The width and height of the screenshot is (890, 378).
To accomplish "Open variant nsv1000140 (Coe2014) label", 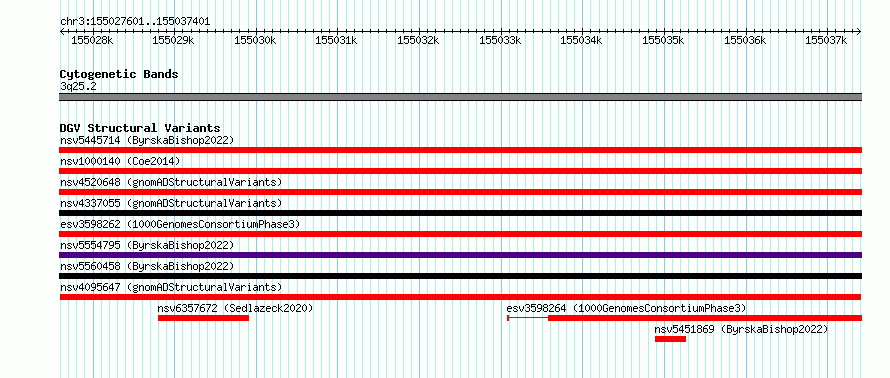I will [x=120, y=161].
